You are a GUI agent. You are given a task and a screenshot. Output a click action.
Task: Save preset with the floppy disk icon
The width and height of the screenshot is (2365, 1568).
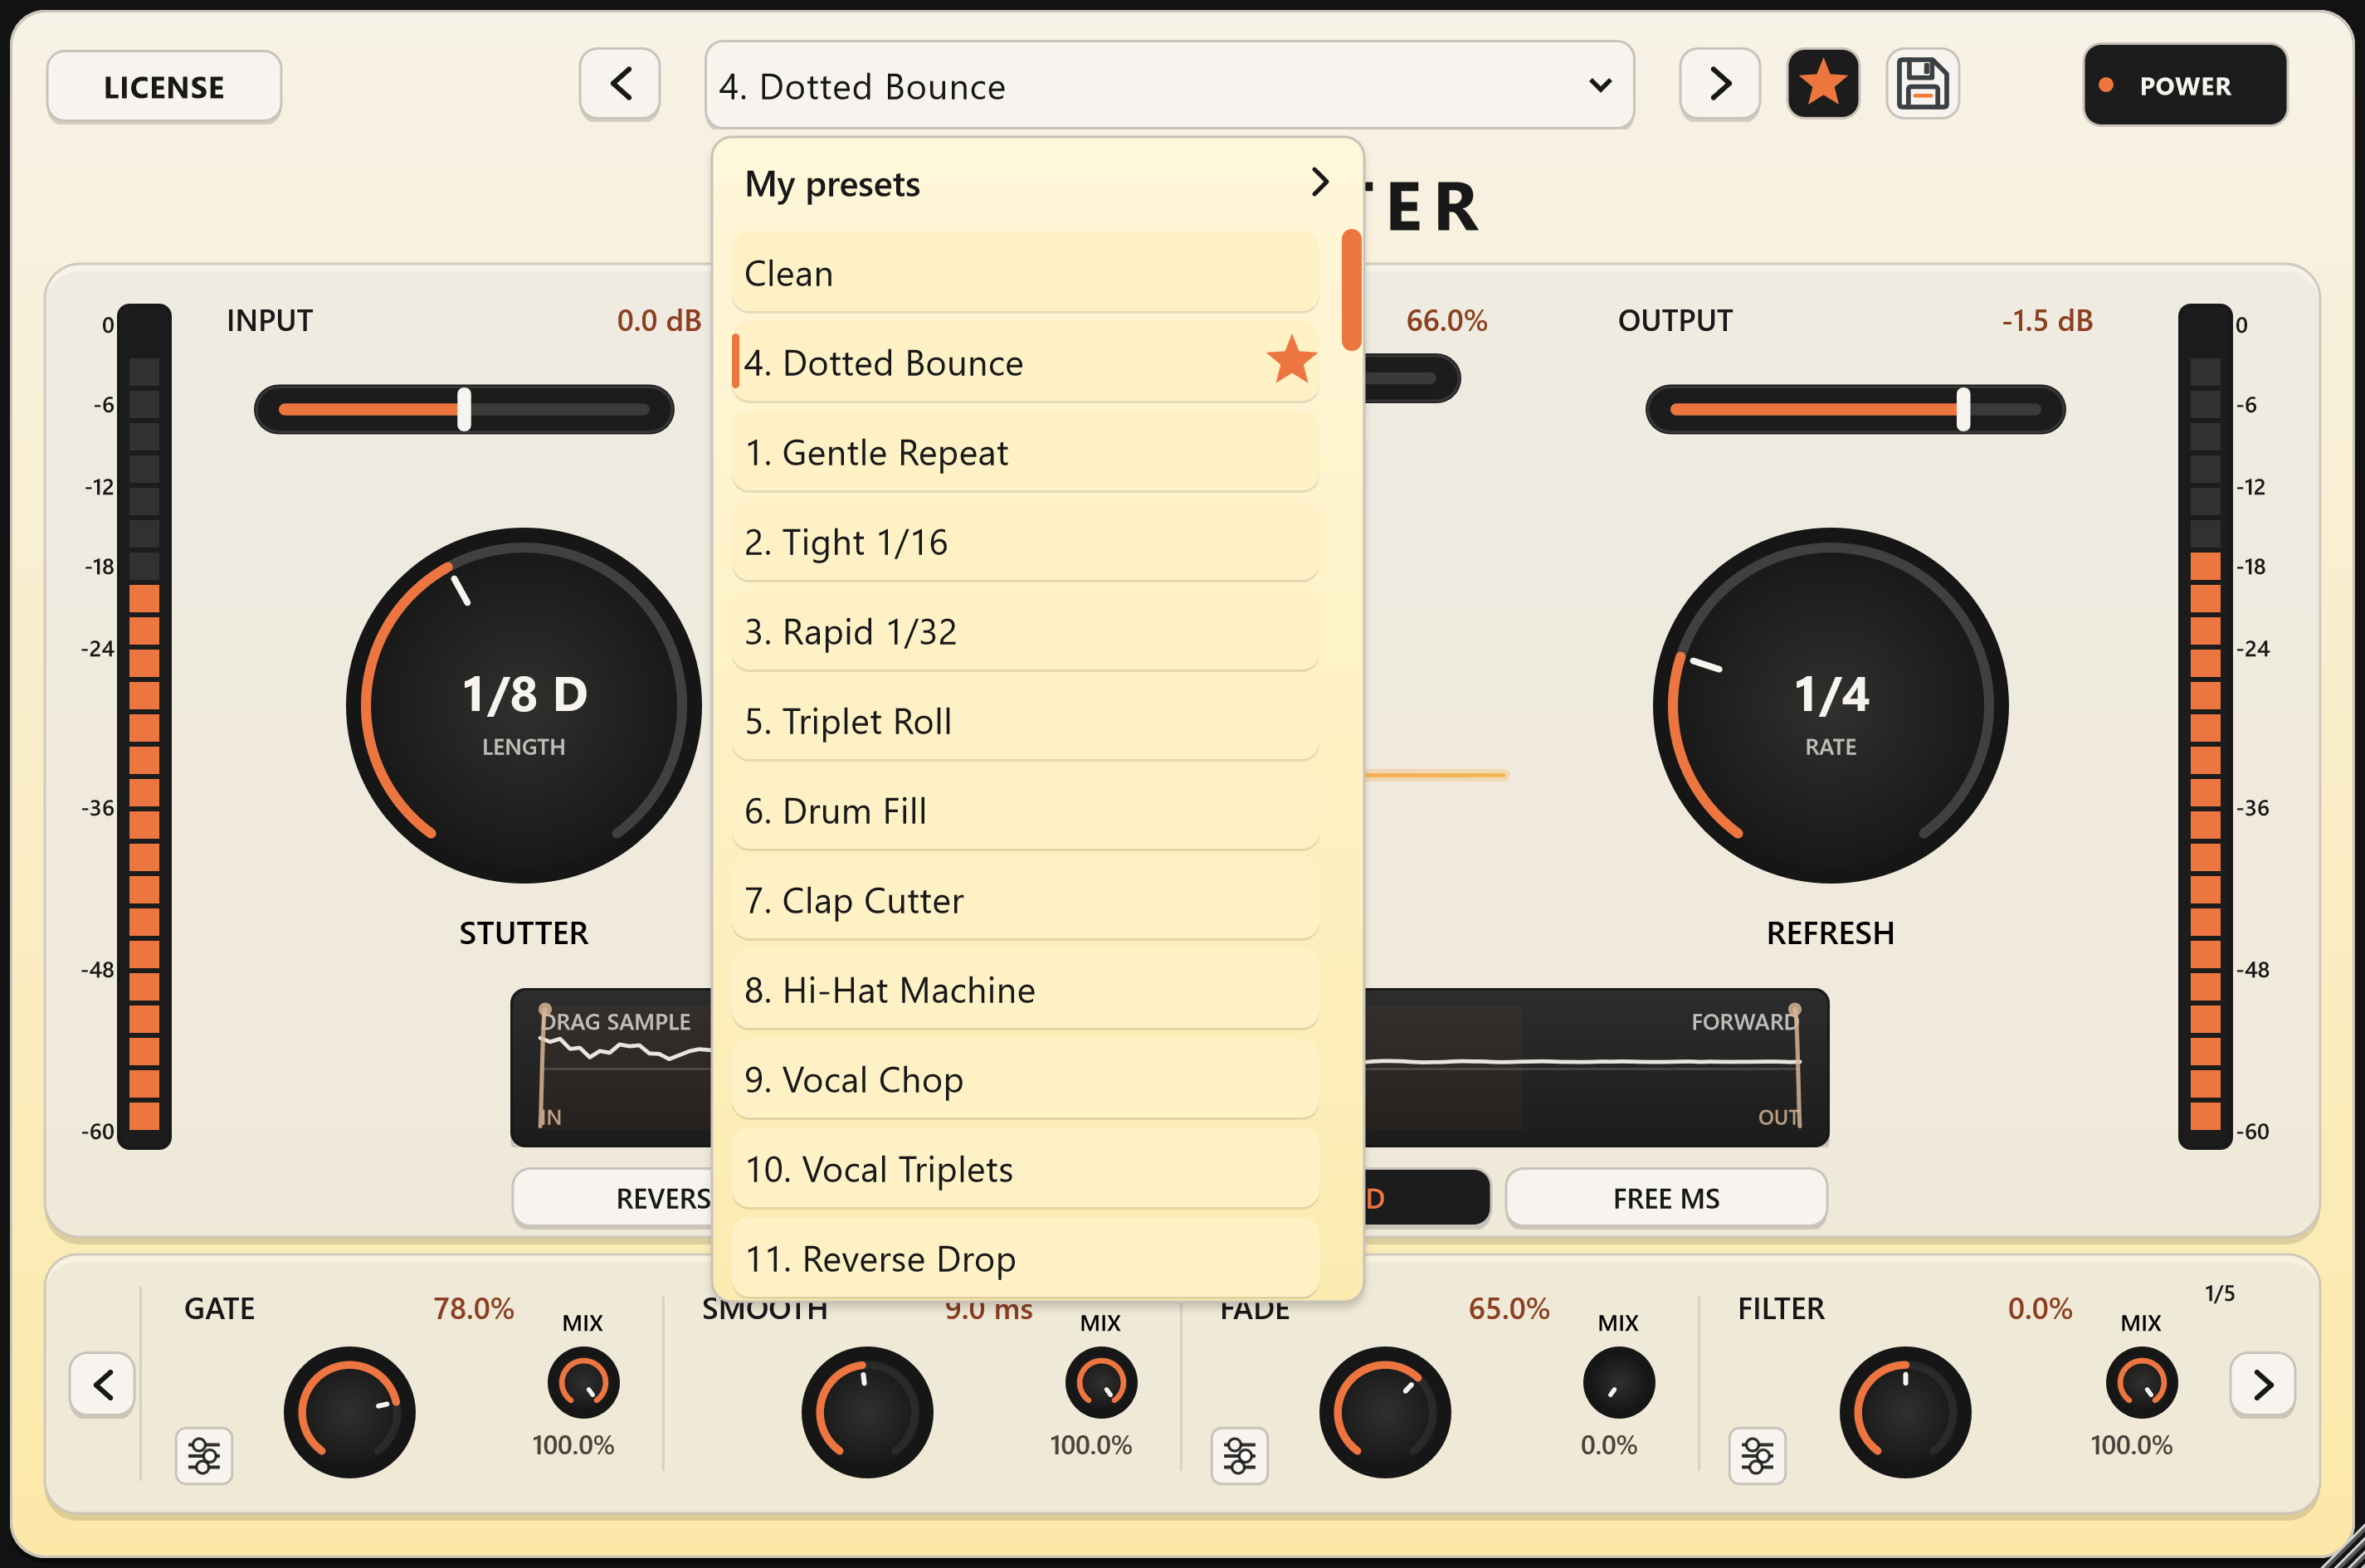pos(1922,84)
